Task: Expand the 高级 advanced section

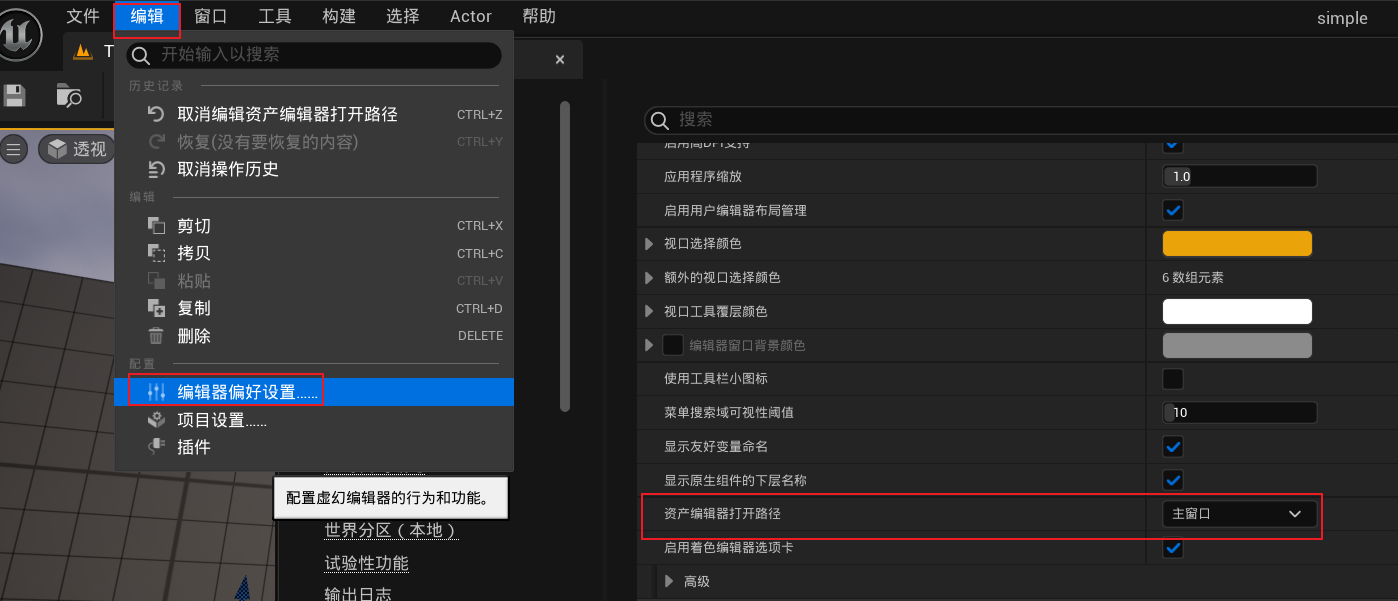Action: click(x=670, y=581)
